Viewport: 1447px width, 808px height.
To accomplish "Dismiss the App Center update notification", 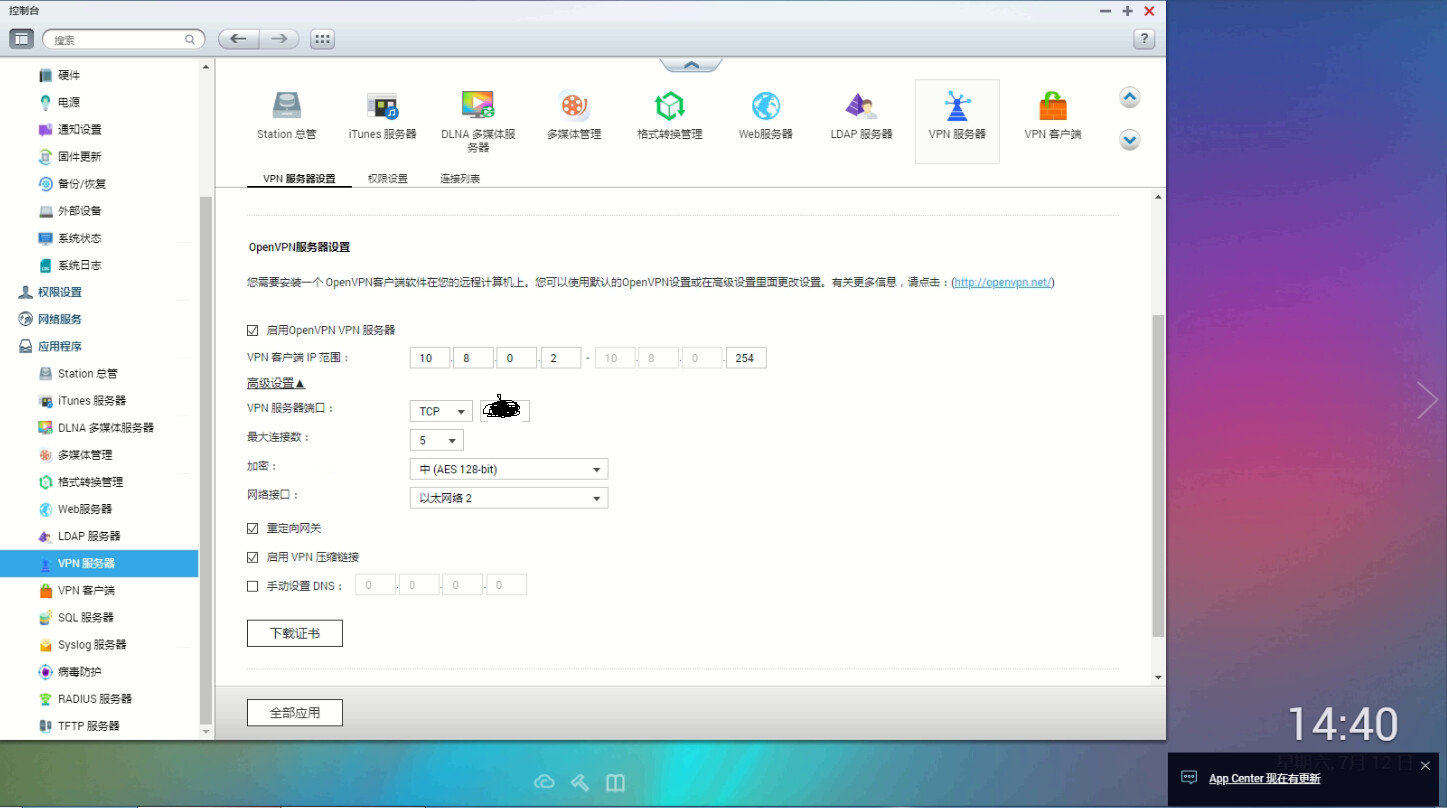I will tap(1425, 766).
